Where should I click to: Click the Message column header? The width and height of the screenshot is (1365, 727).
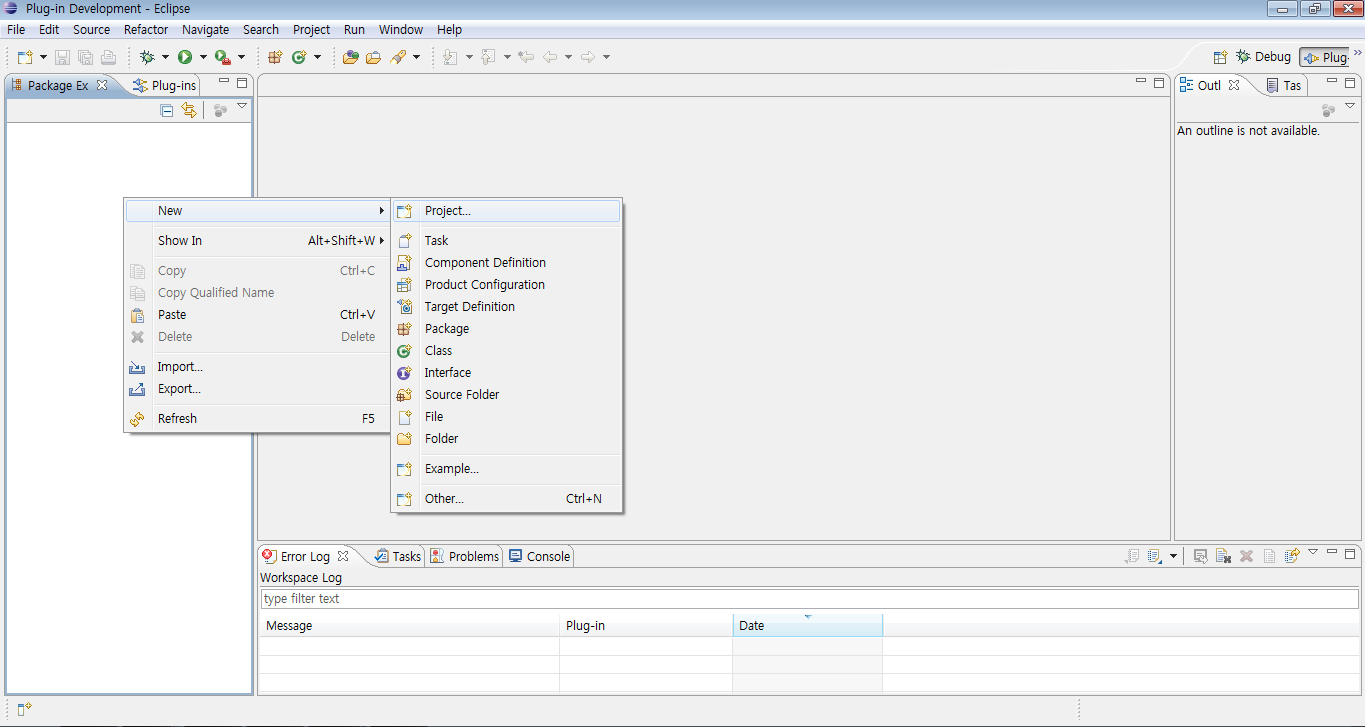point(409,626)
